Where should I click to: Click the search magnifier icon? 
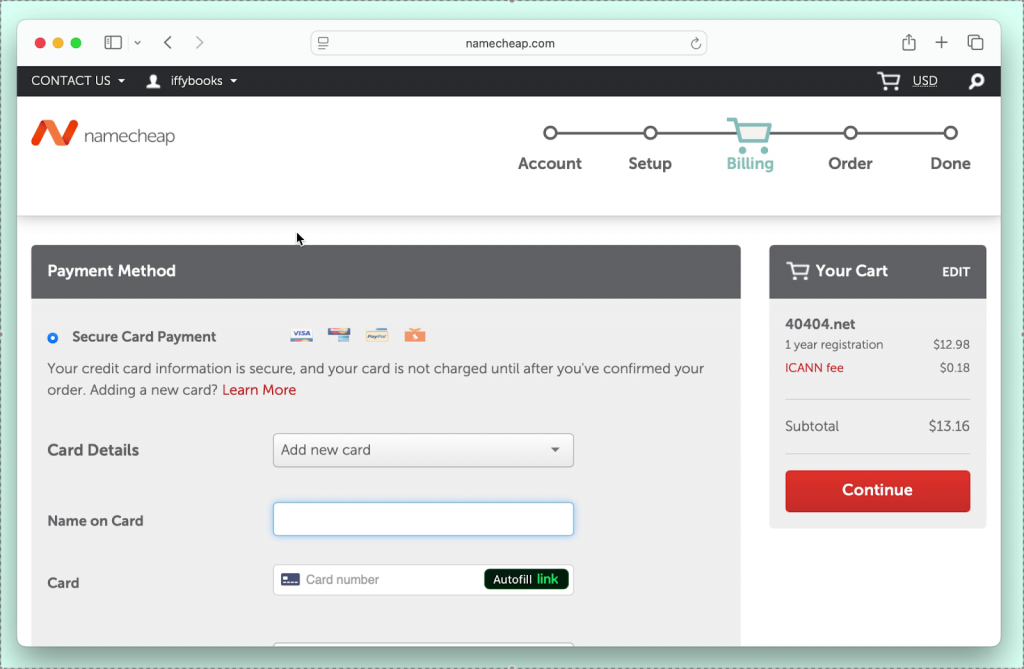[976, 81]
